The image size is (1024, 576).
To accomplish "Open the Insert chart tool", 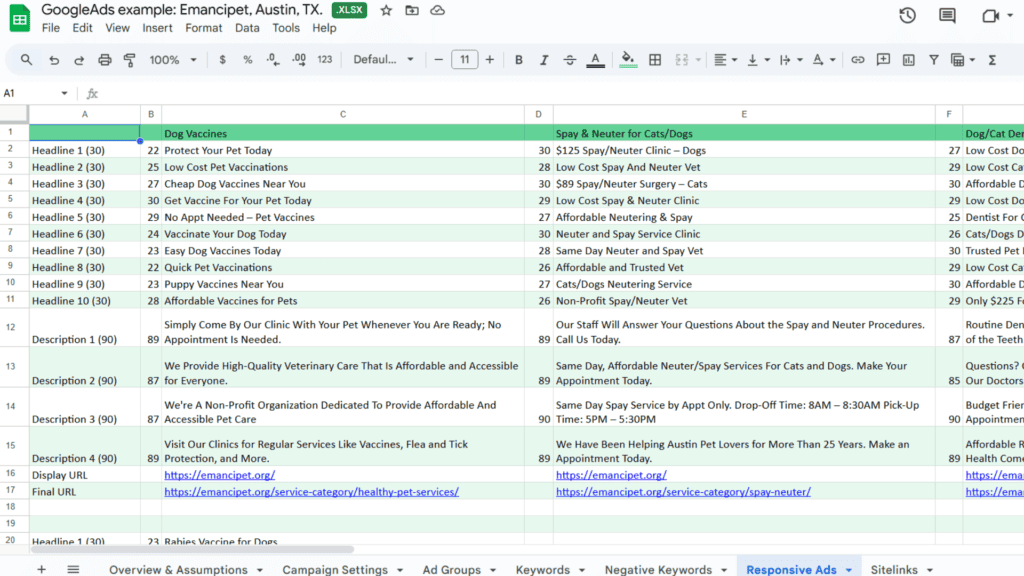I will (x=909, y=59).
